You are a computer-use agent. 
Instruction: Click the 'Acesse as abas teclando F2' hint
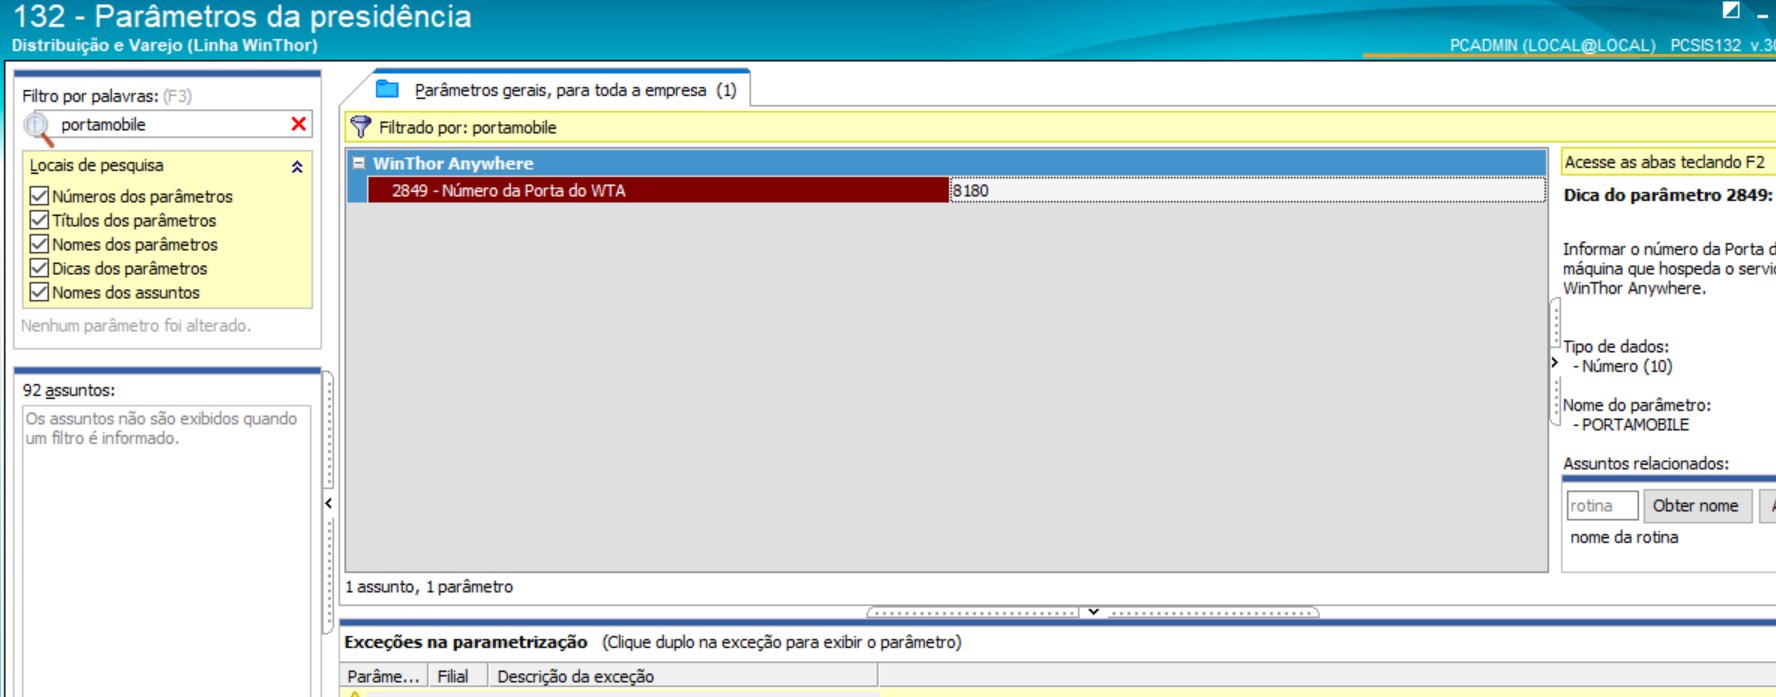point(1664,162)
